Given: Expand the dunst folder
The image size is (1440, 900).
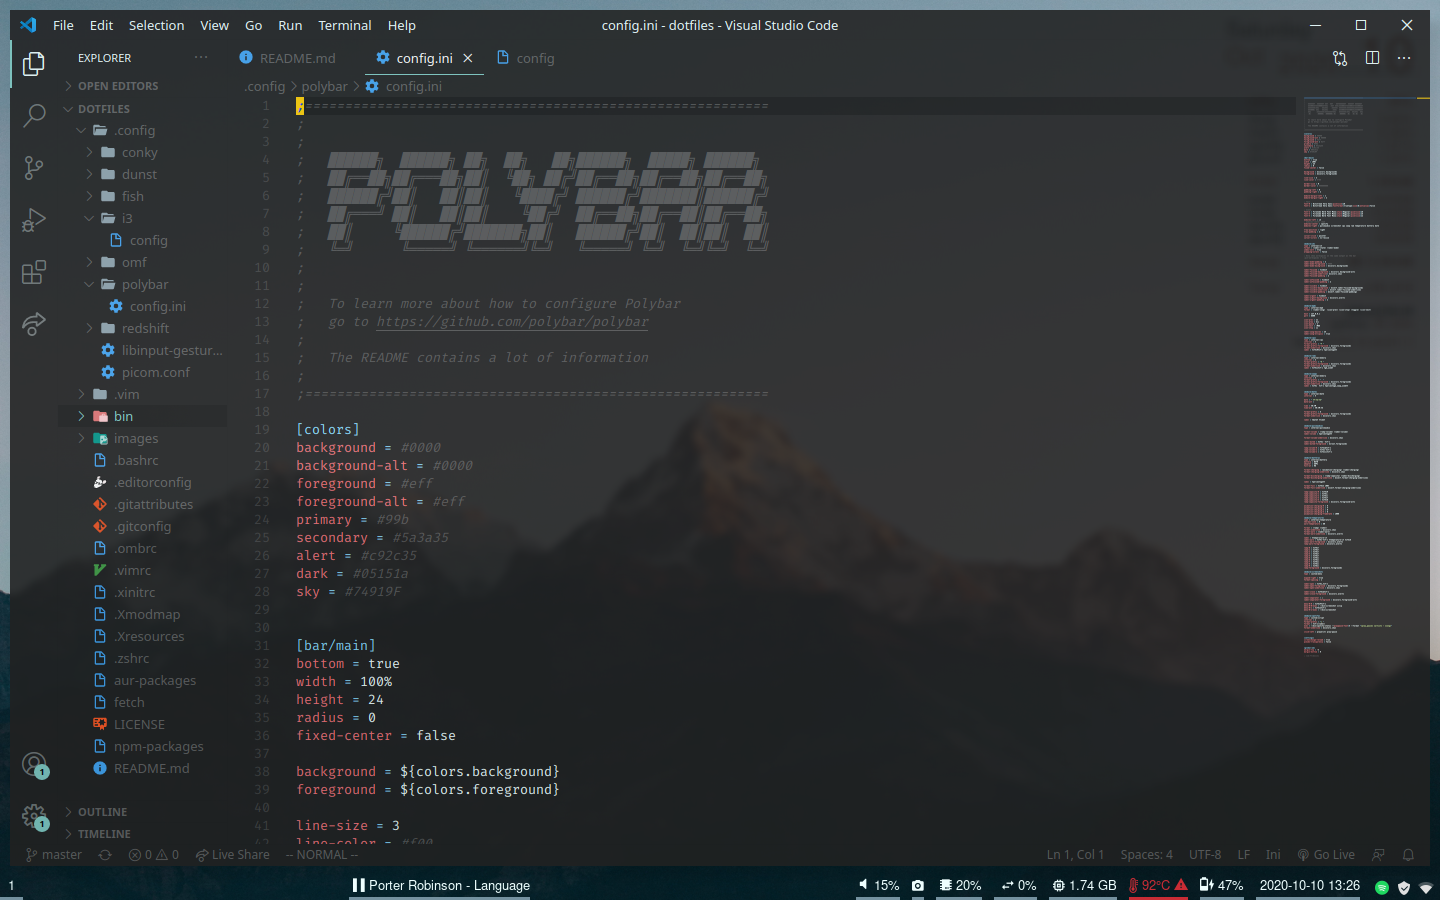Looking at the screenshot, I should pos(139,174).
